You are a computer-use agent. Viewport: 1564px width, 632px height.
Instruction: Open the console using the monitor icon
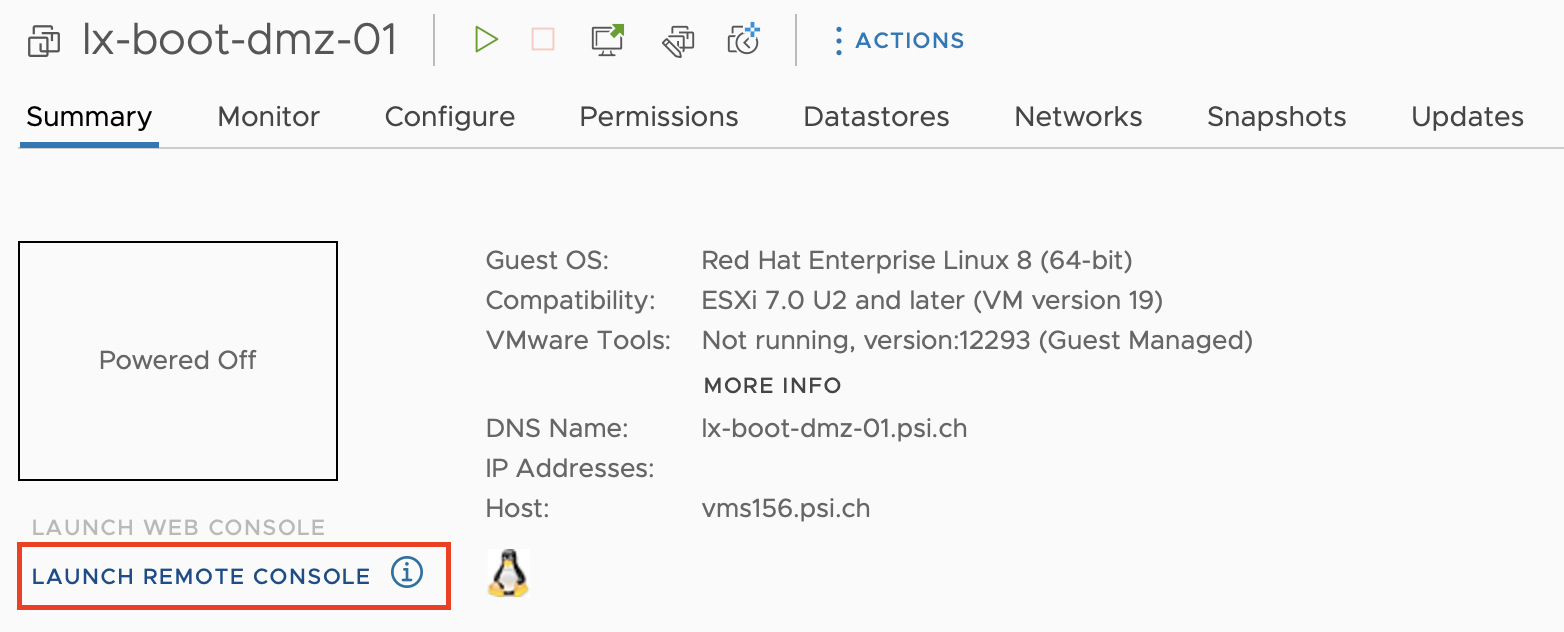(x=608, y=40)
